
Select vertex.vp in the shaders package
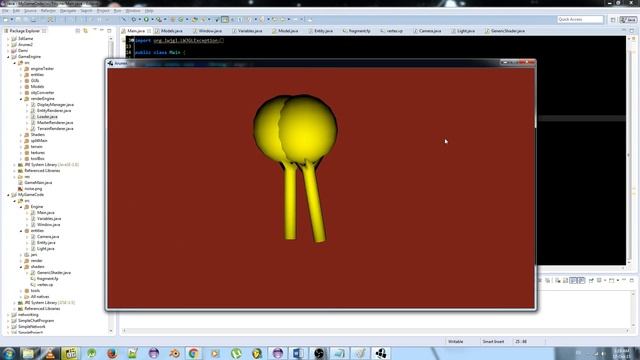pos(44,284)
